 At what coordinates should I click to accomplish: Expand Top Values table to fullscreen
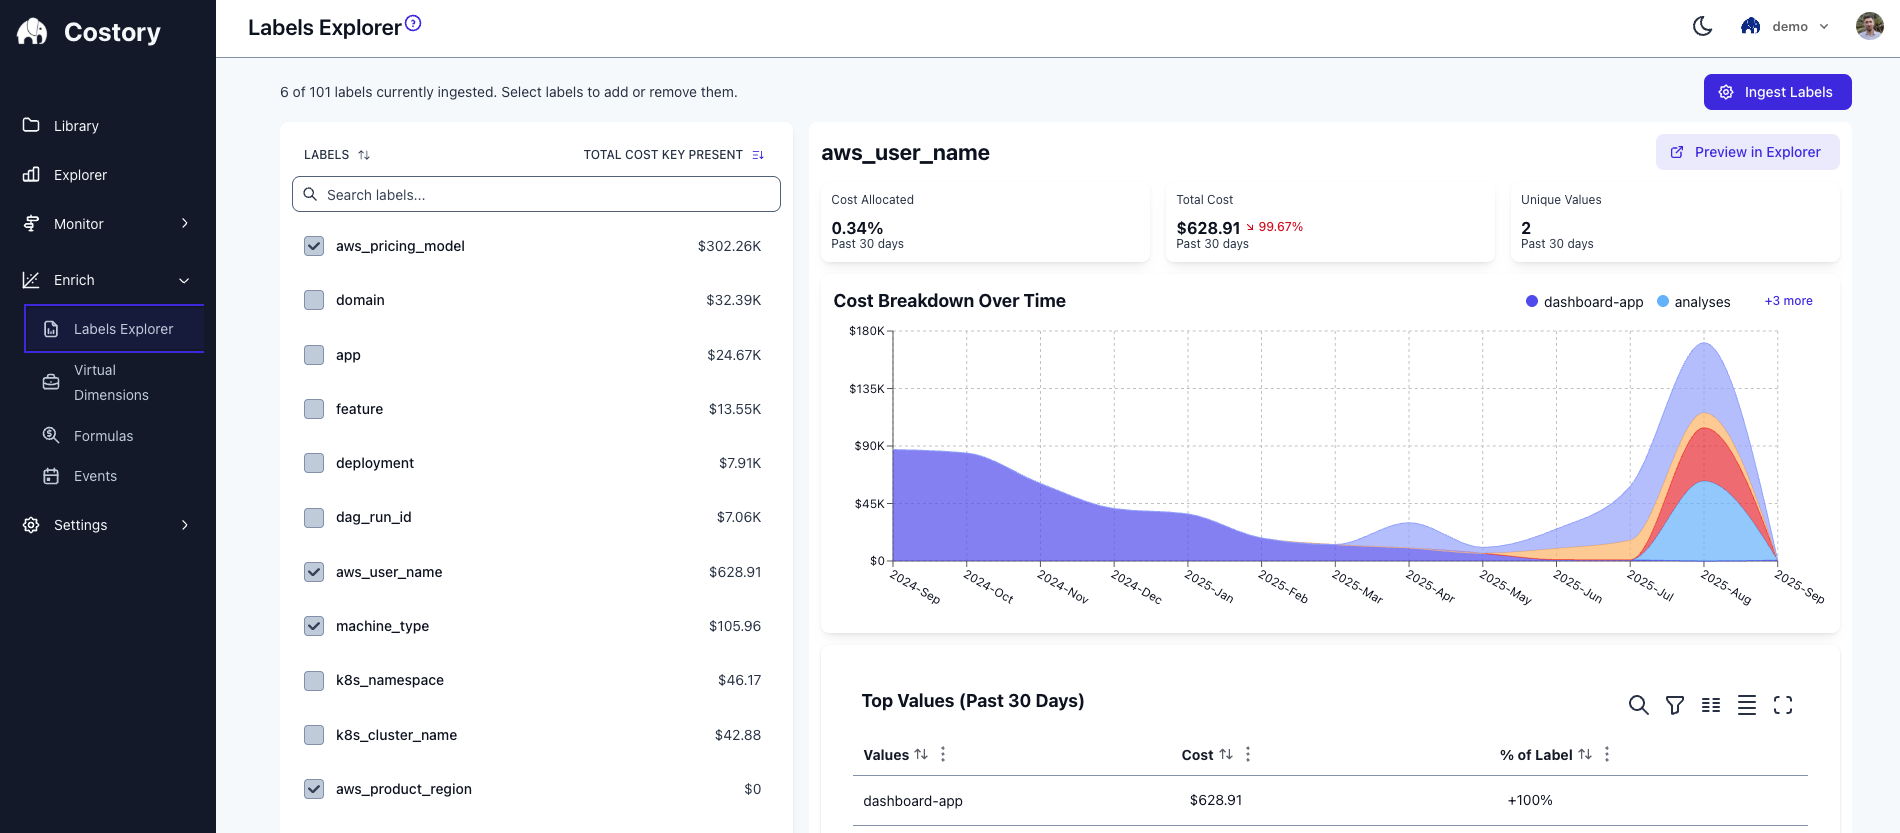[x=1782, y=705]
